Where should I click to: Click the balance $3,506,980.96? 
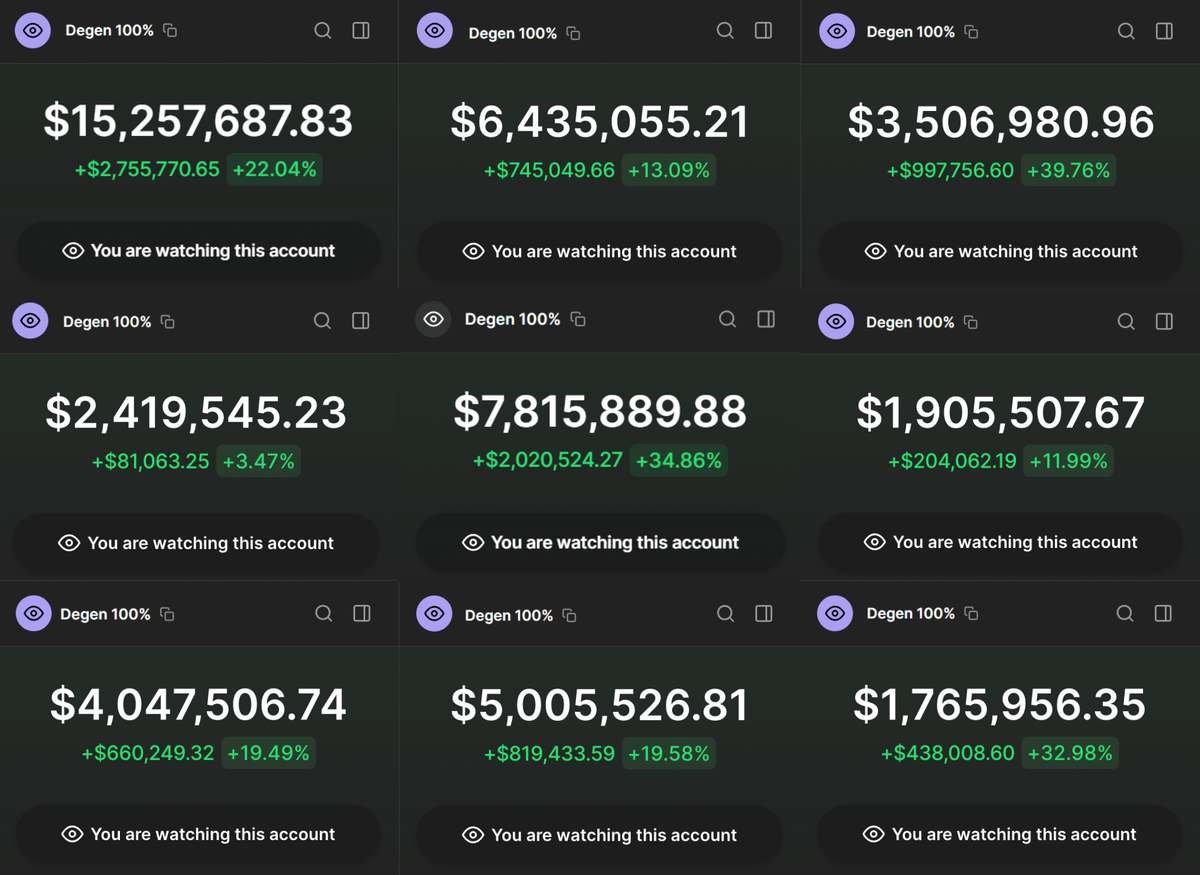click(1001, 122)
